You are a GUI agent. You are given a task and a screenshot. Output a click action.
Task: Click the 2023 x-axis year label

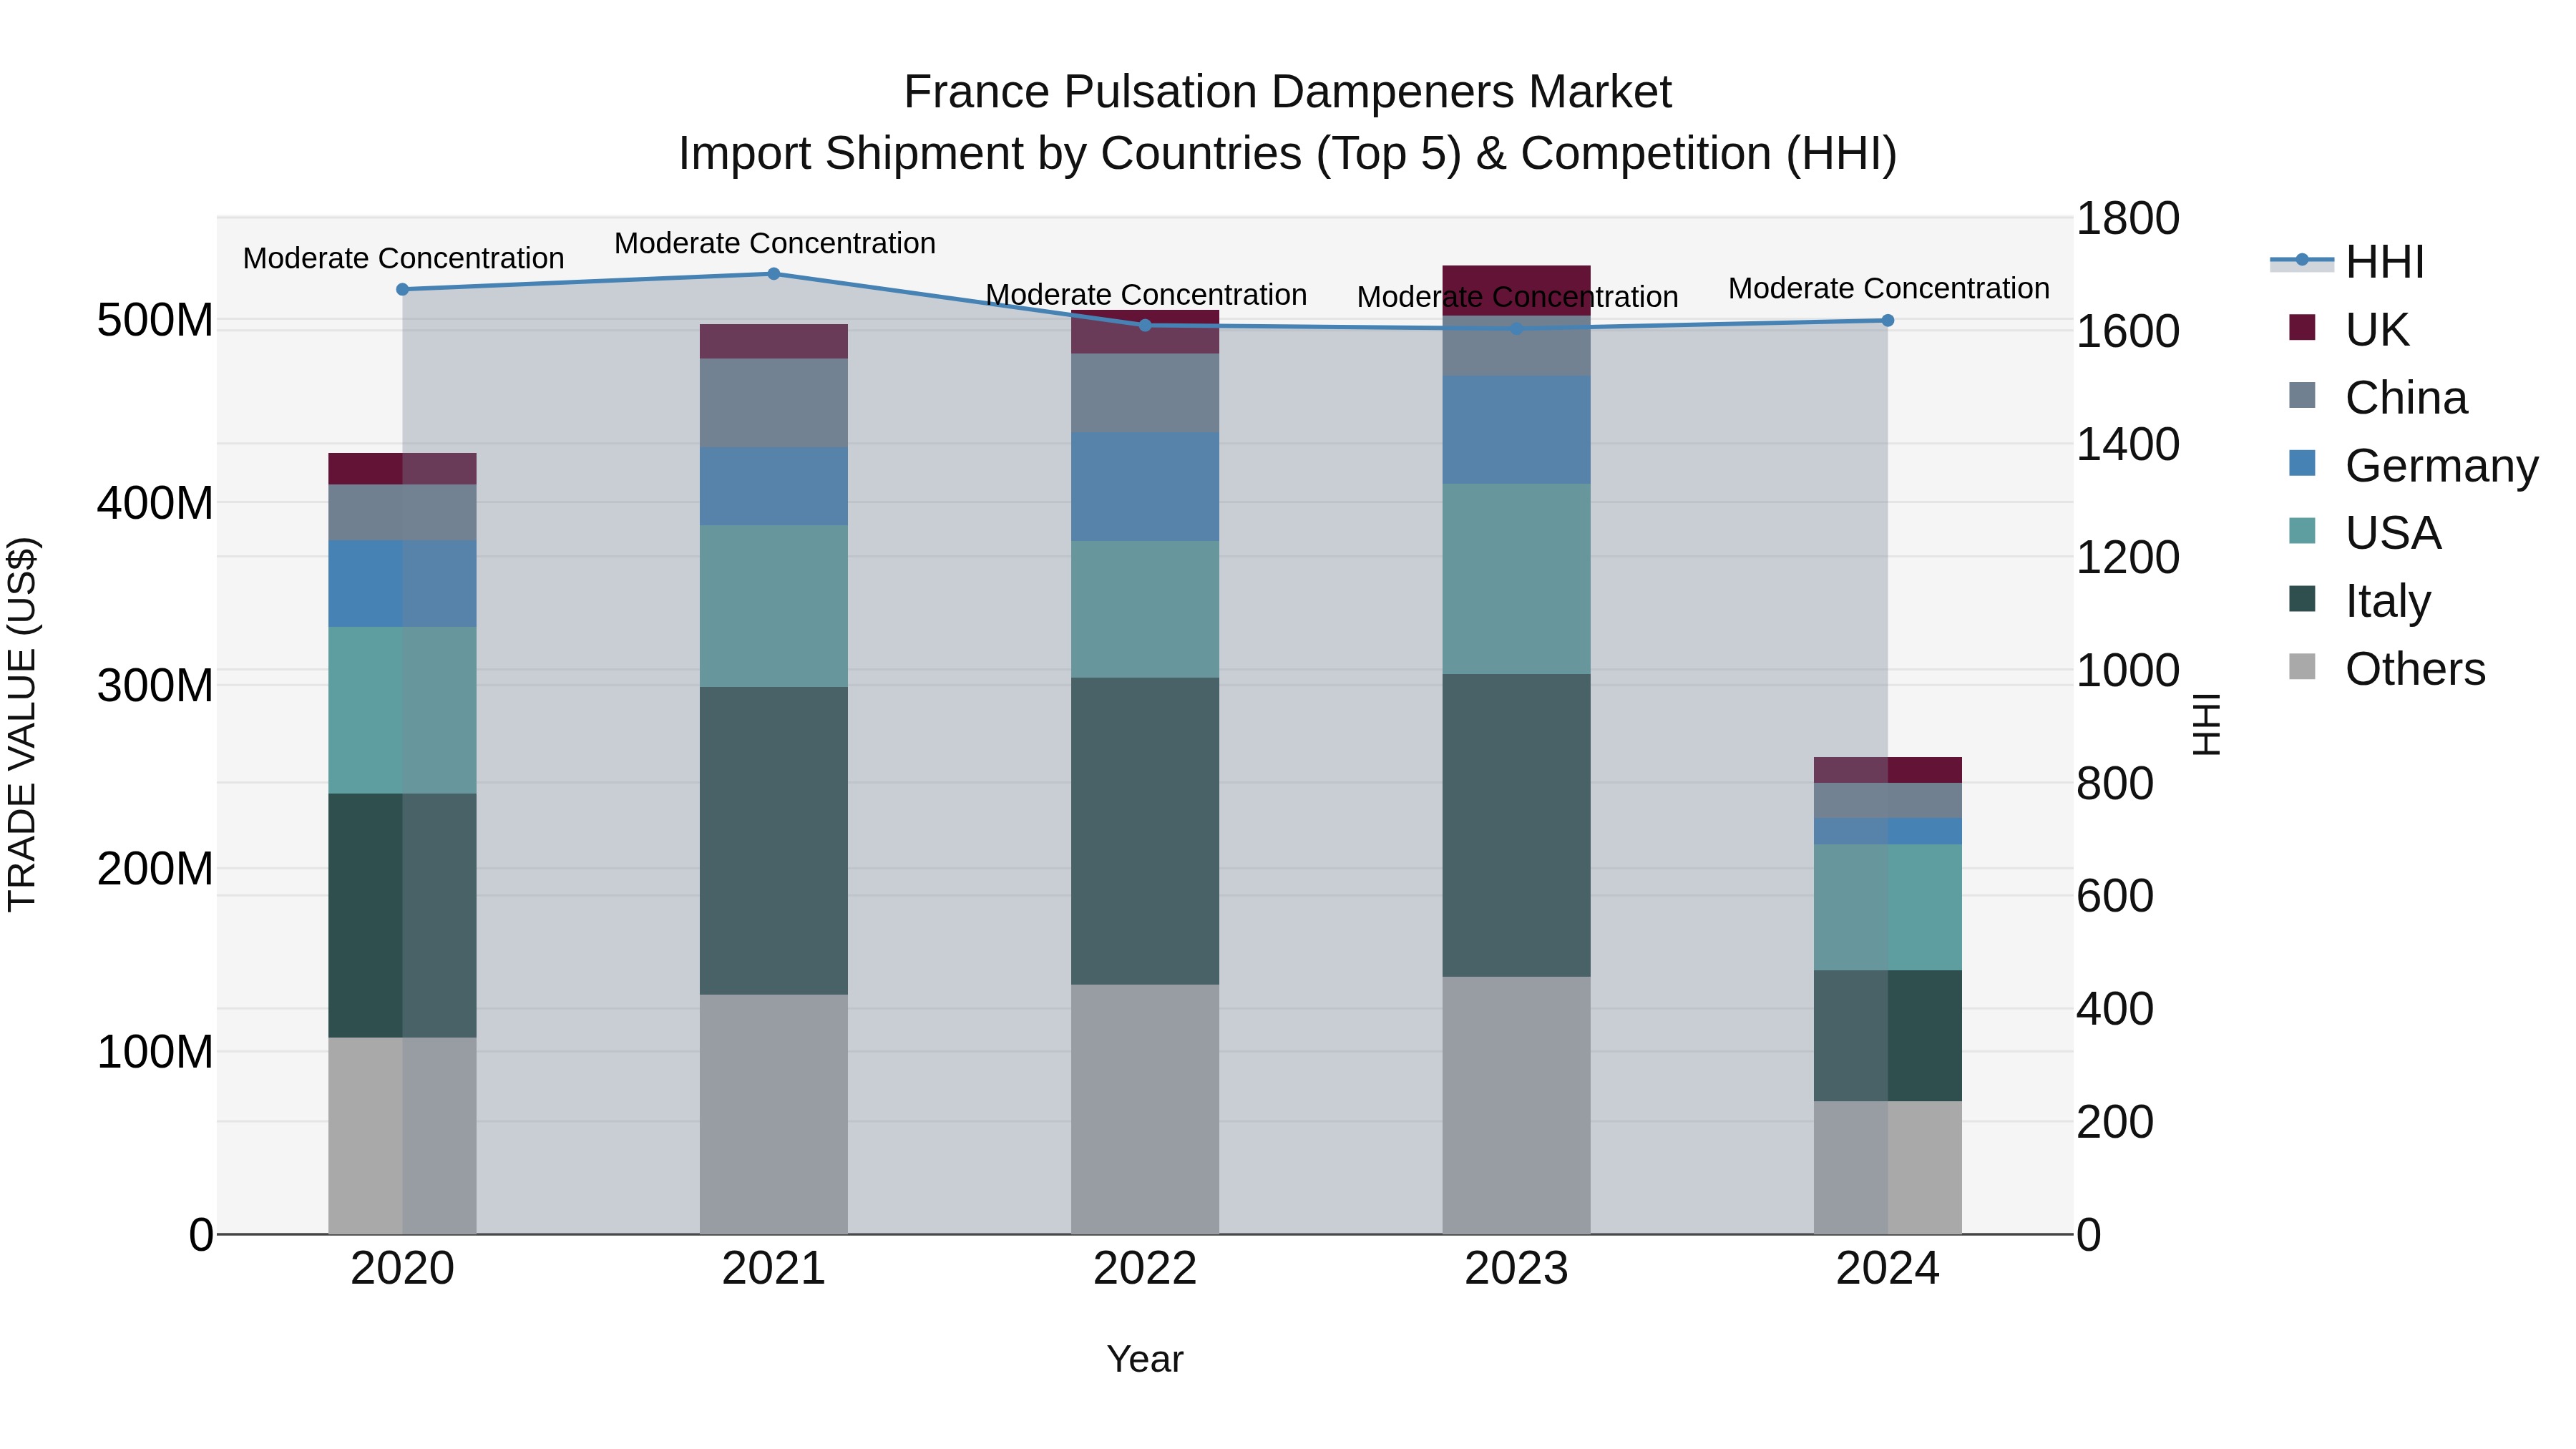(x=1516, y=1269)
